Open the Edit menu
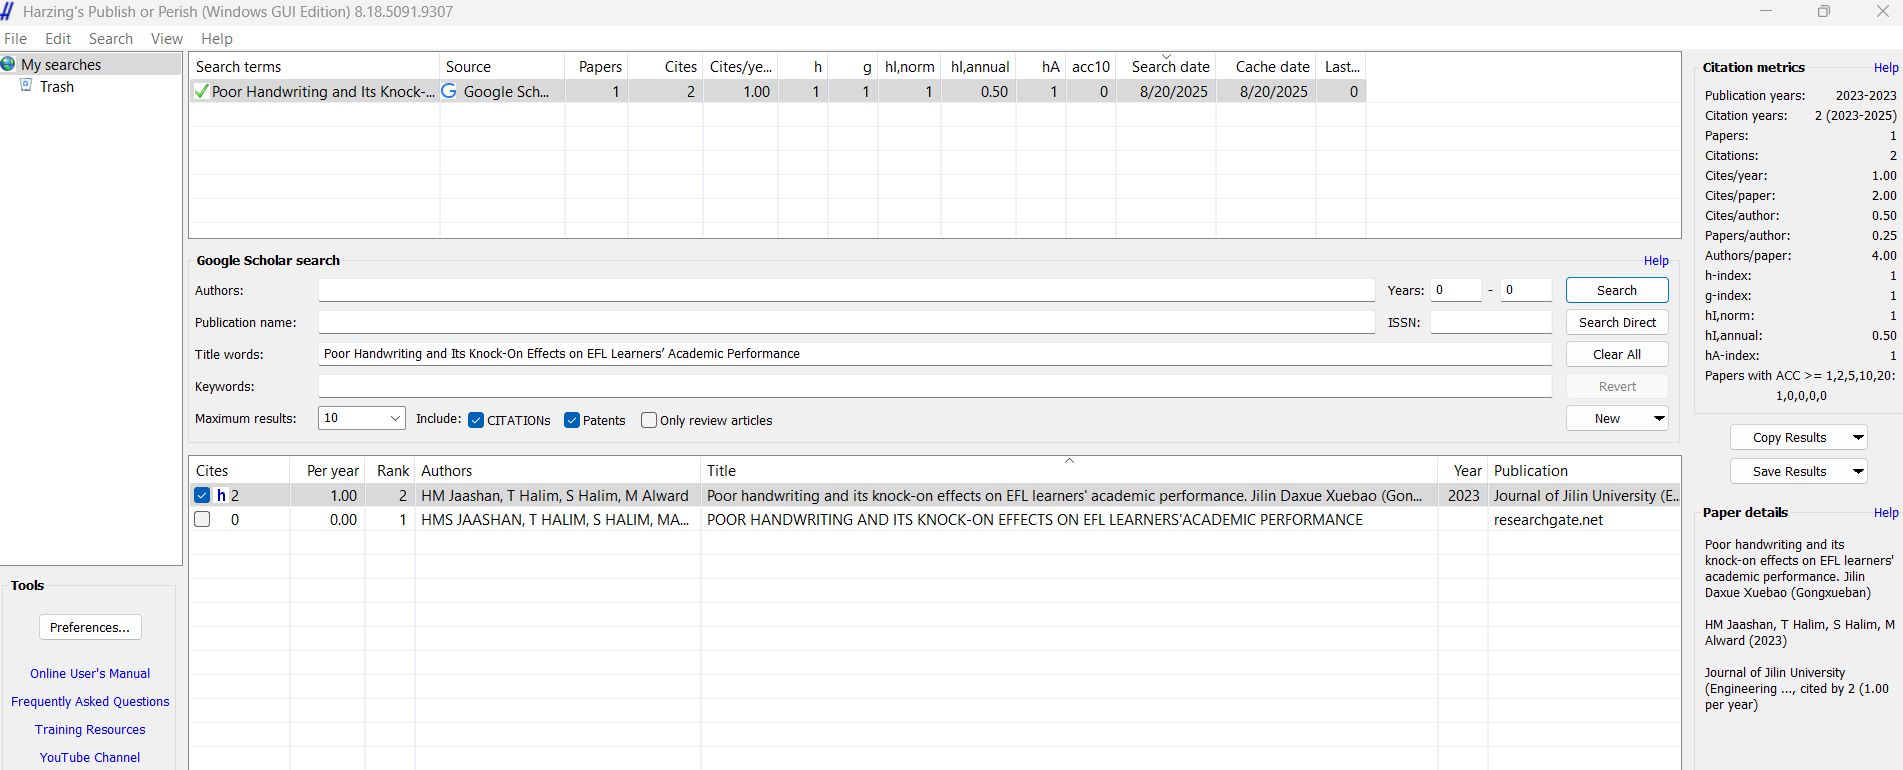Viewport: 1903px width, 770px height. tap(58, 39)
